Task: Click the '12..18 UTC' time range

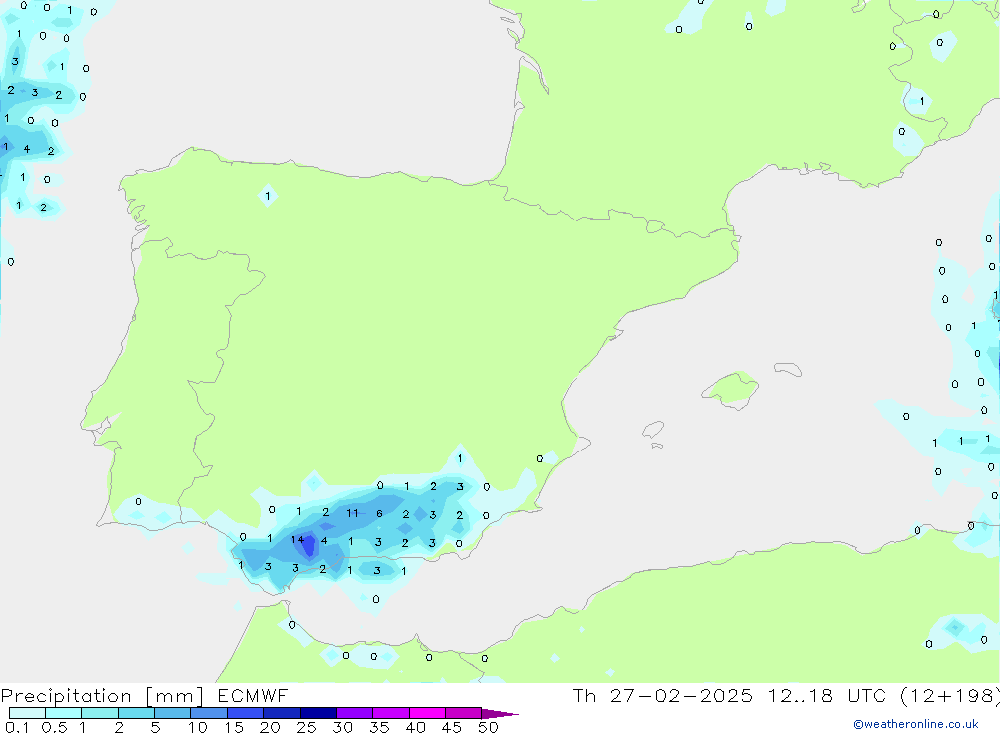Action: click(x=827, y=695)
